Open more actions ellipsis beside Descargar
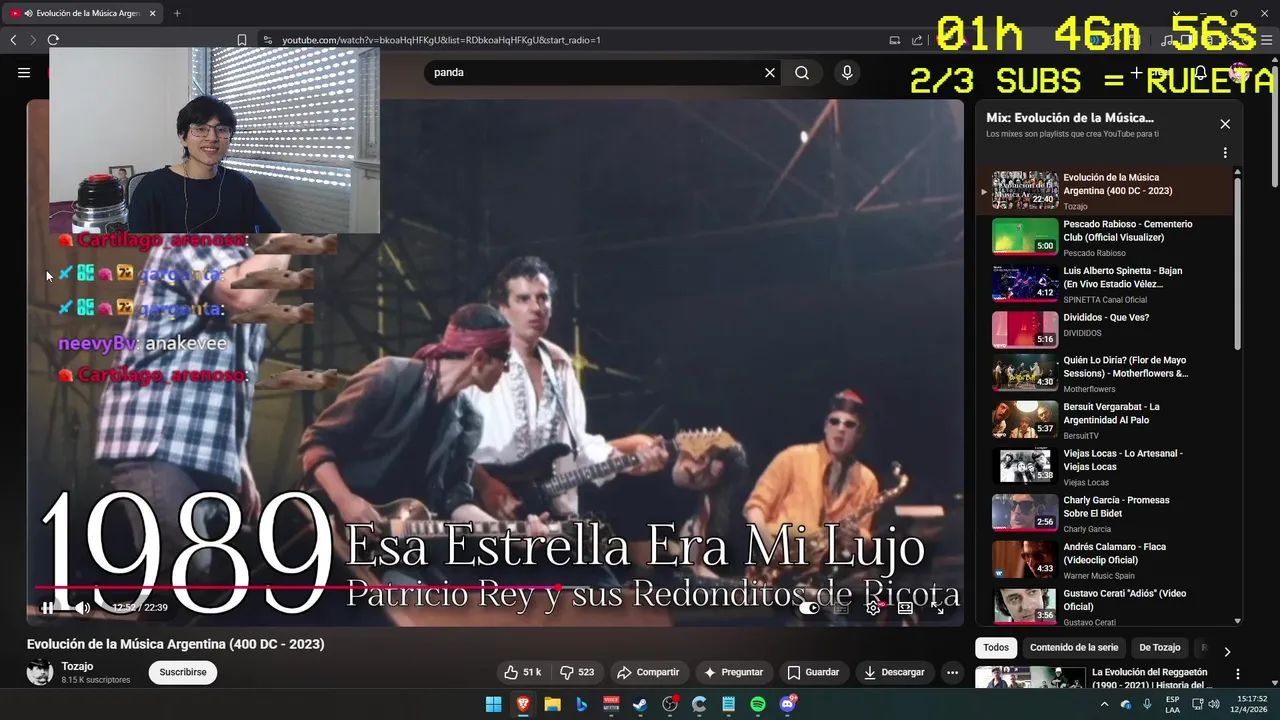Screen dimensions: 1280x720 tap(952, 672)
